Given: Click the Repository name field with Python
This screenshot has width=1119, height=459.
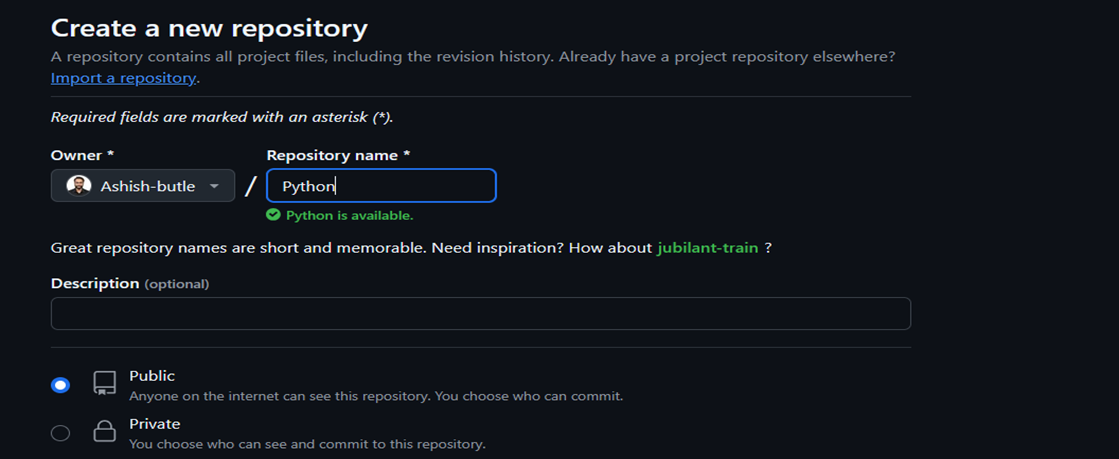Looking at the screenshot, I should (381, 186).
